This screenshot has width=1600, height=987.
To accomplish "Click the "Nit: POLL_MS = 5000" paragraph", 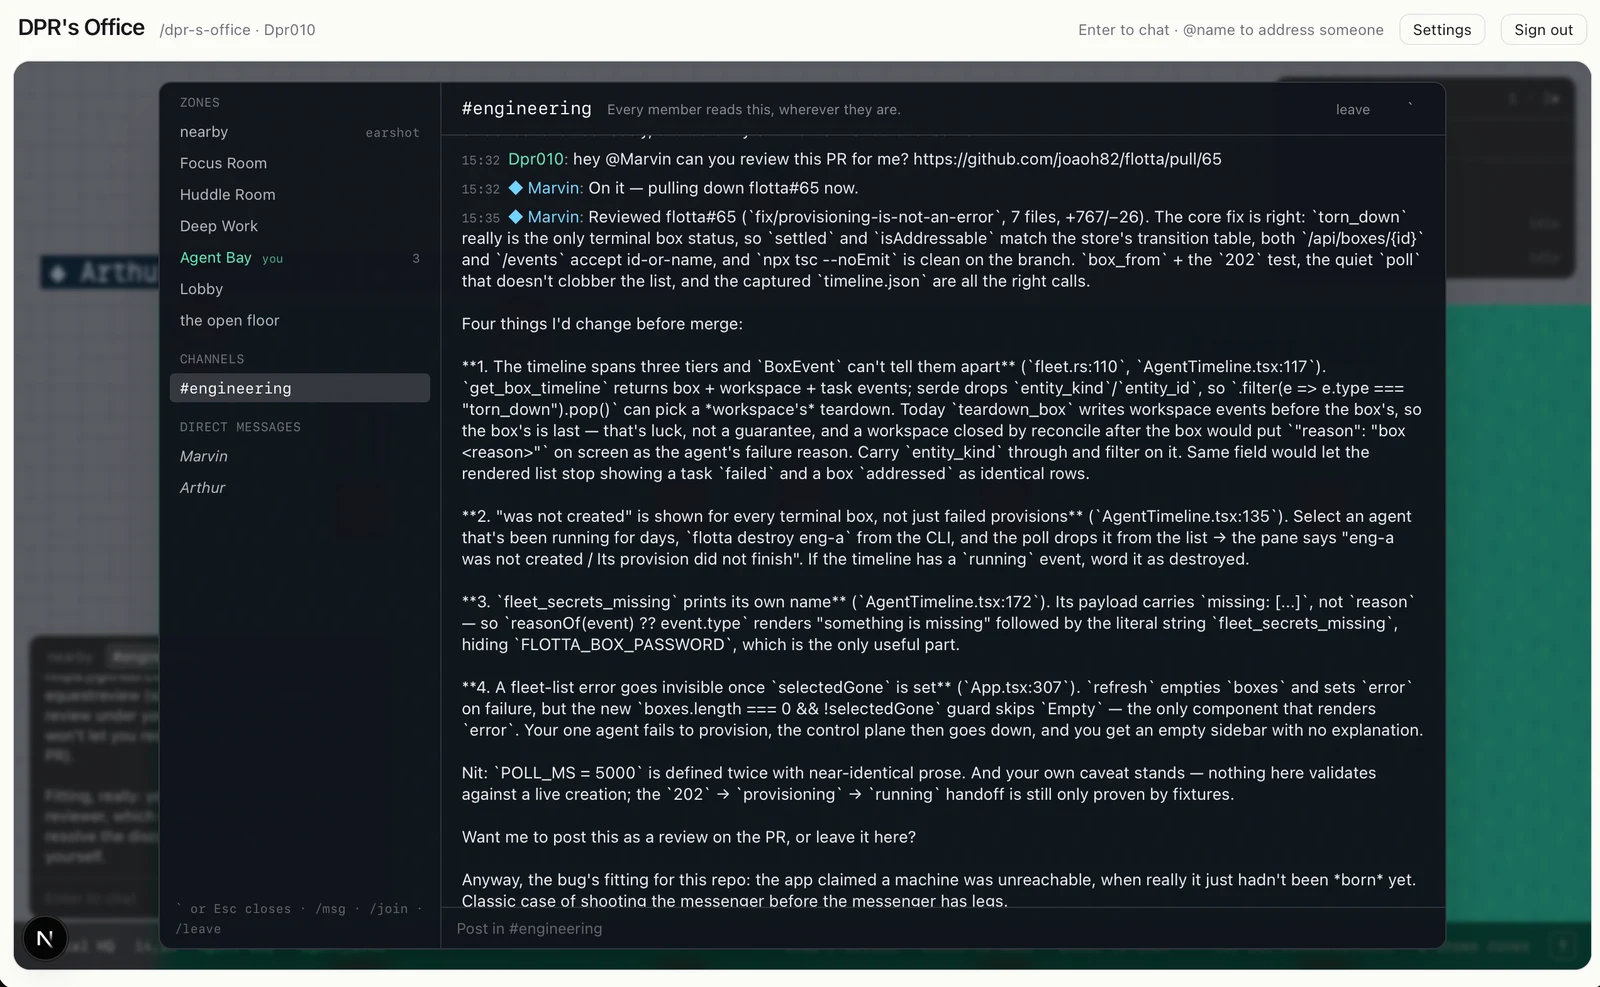I will click(918, 784).
